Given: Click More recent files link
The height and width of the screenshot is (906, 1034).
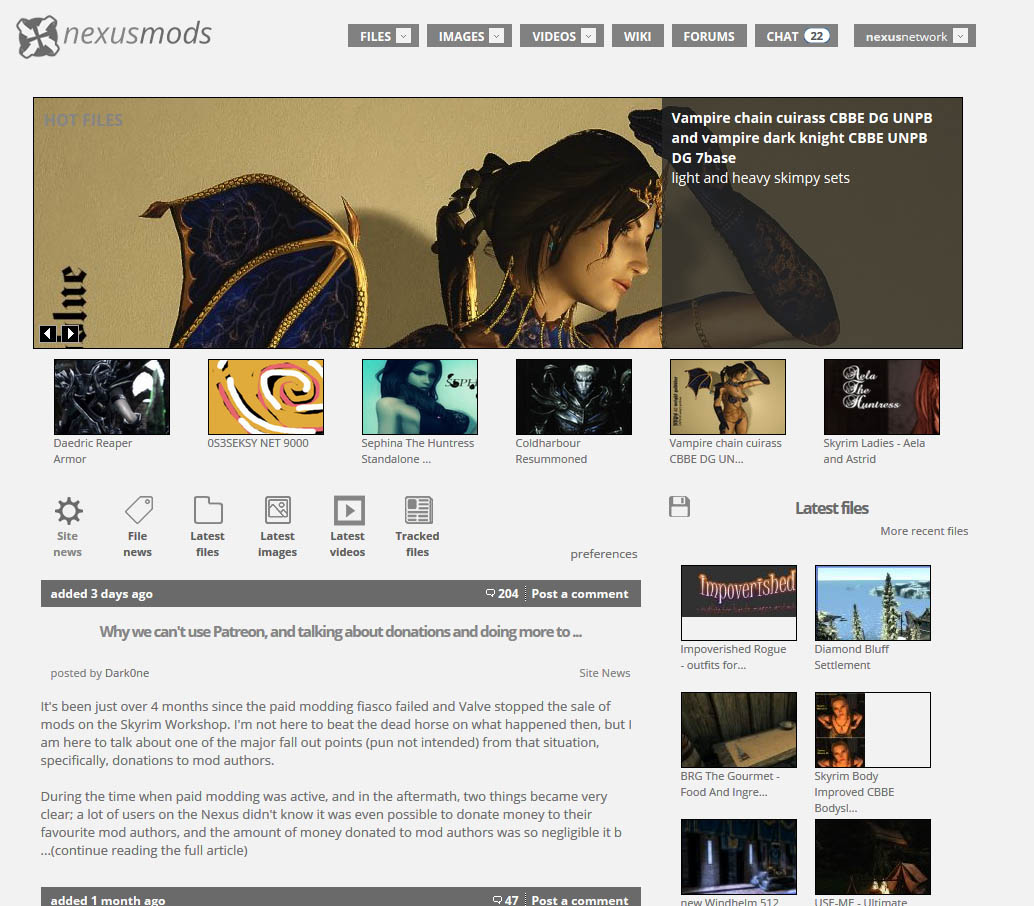Looking at the screenshot, I should 924,531.
